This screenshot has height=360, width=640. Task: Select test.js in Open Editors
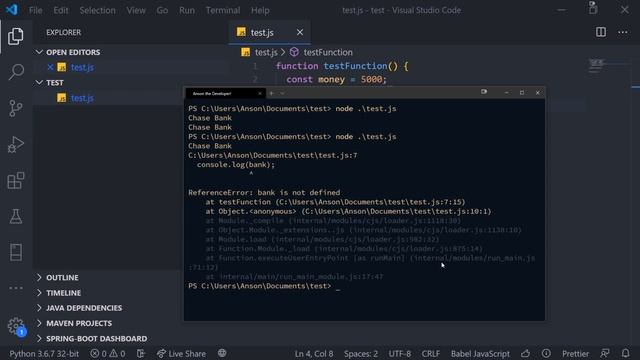pos(82,67)
